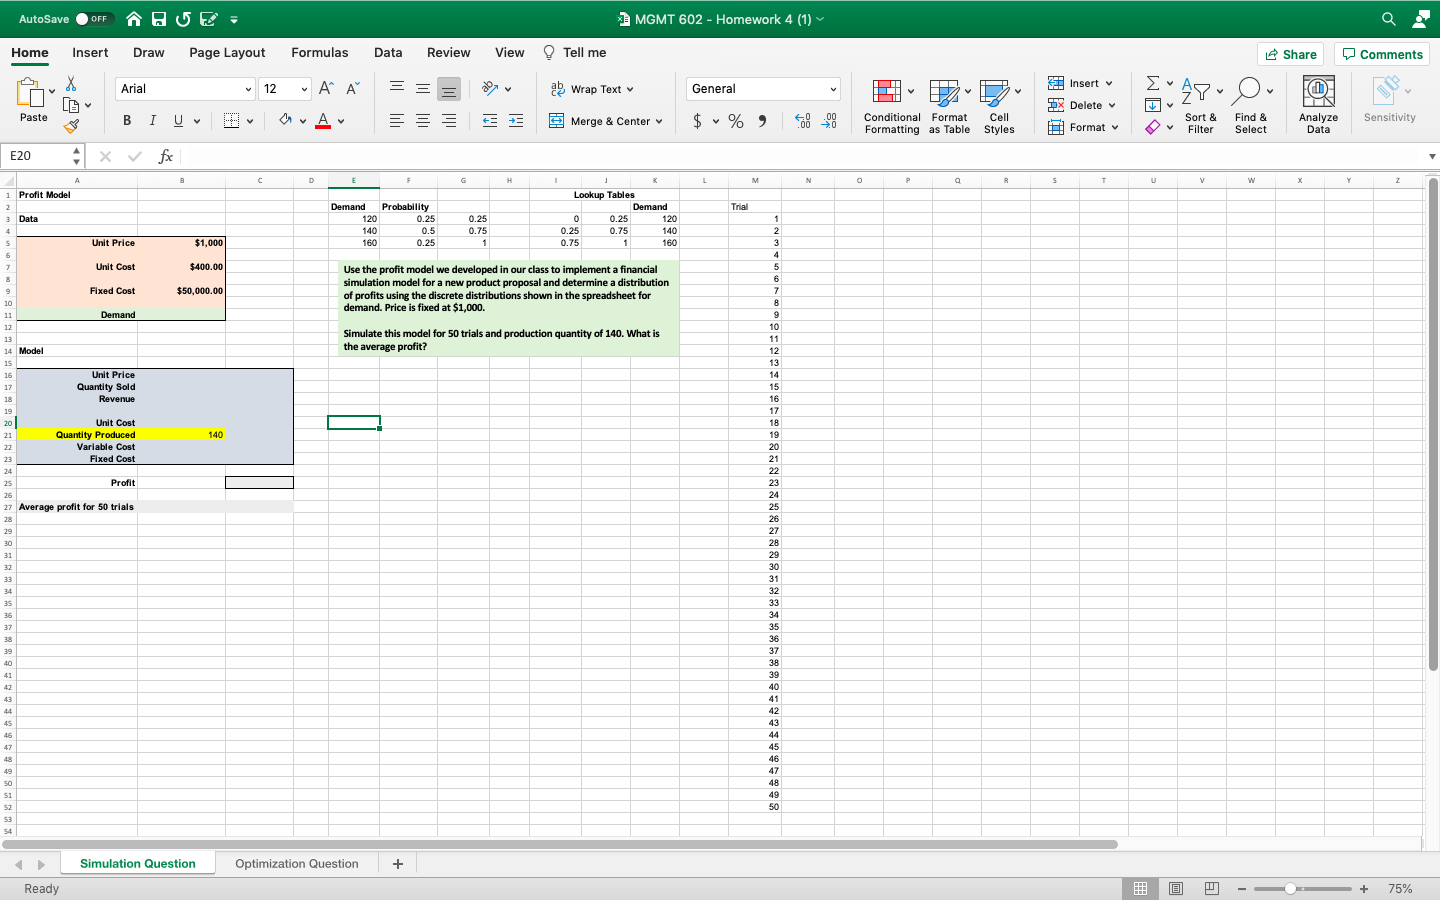Apply bold formatting
The image size is (1440, 900).
pyautogui.click(x=127, y=120)
